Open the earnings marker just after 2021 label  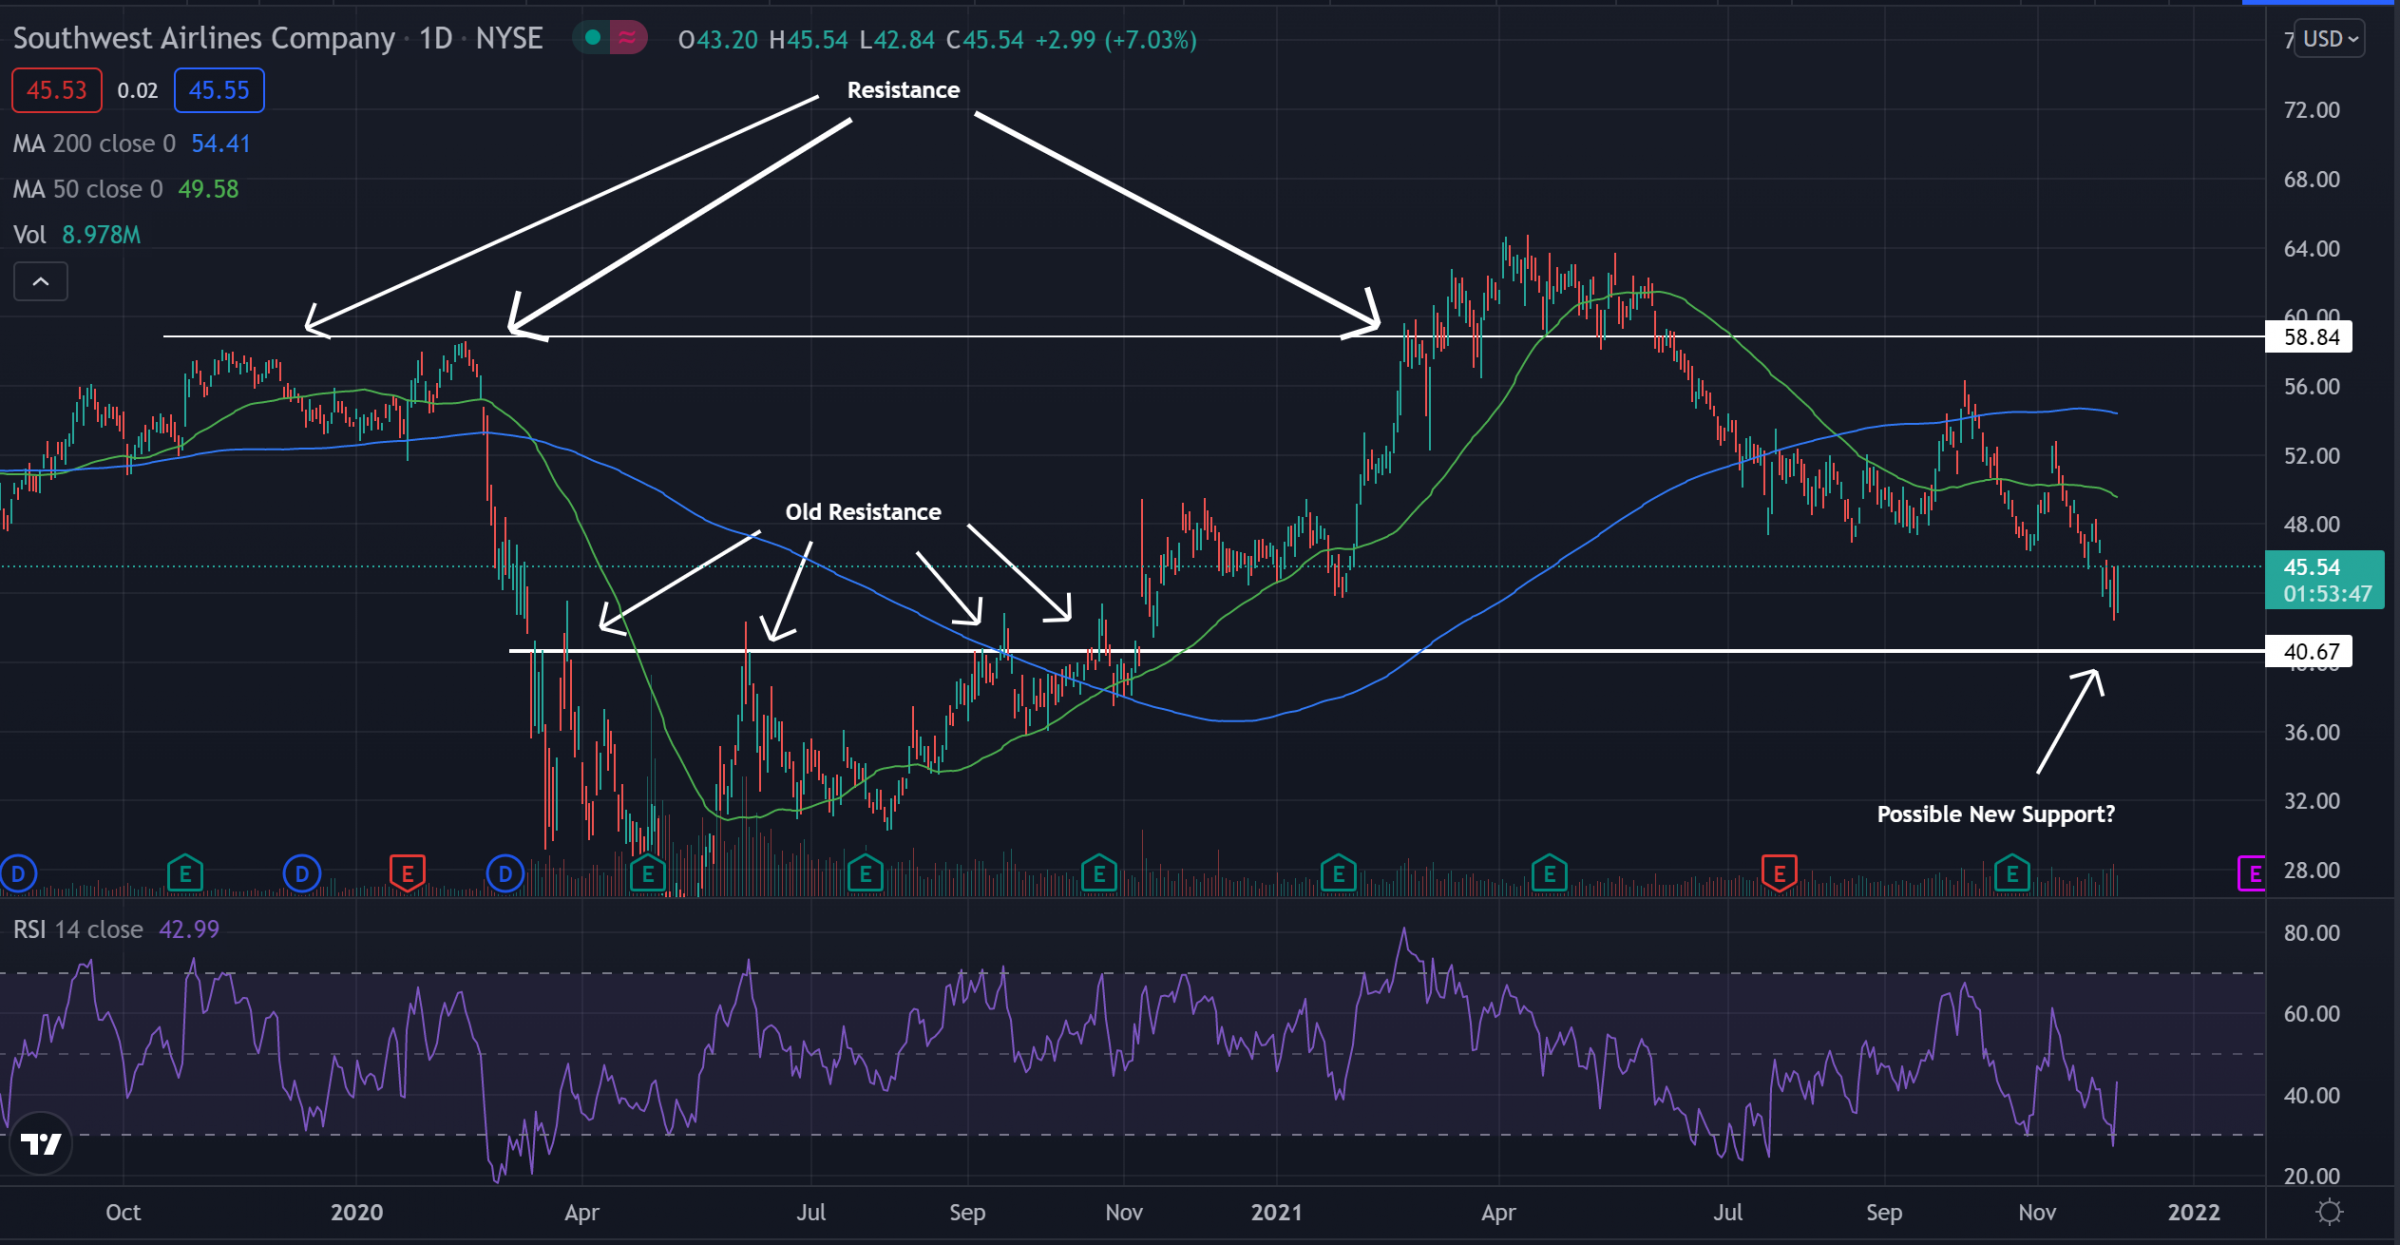point(1338,875)
